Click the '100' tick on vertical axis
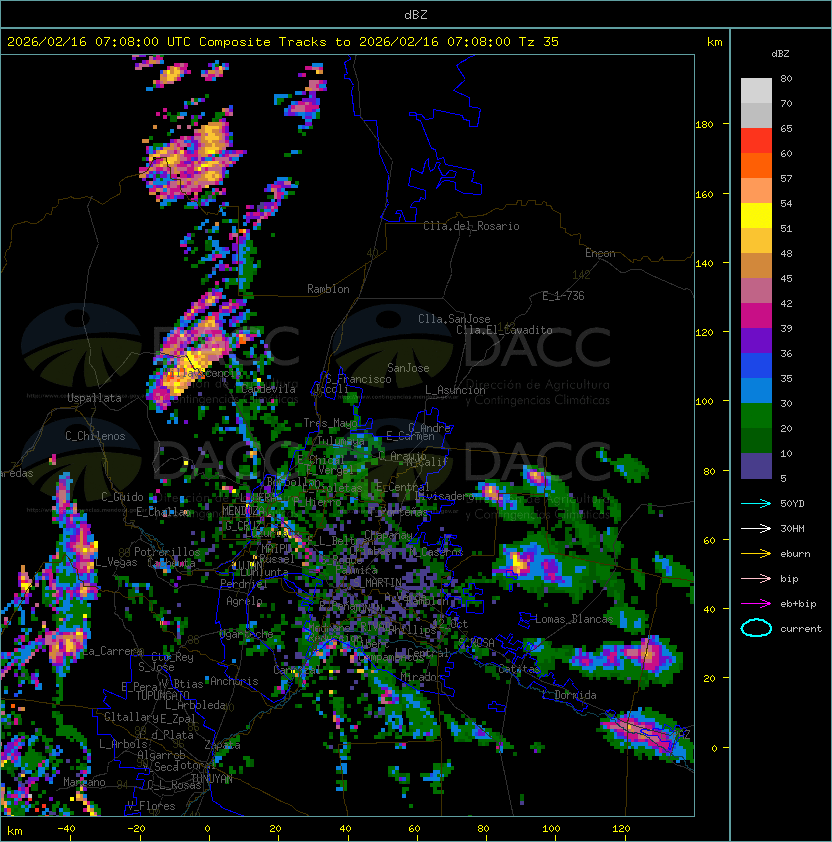 tap(704, 402)
